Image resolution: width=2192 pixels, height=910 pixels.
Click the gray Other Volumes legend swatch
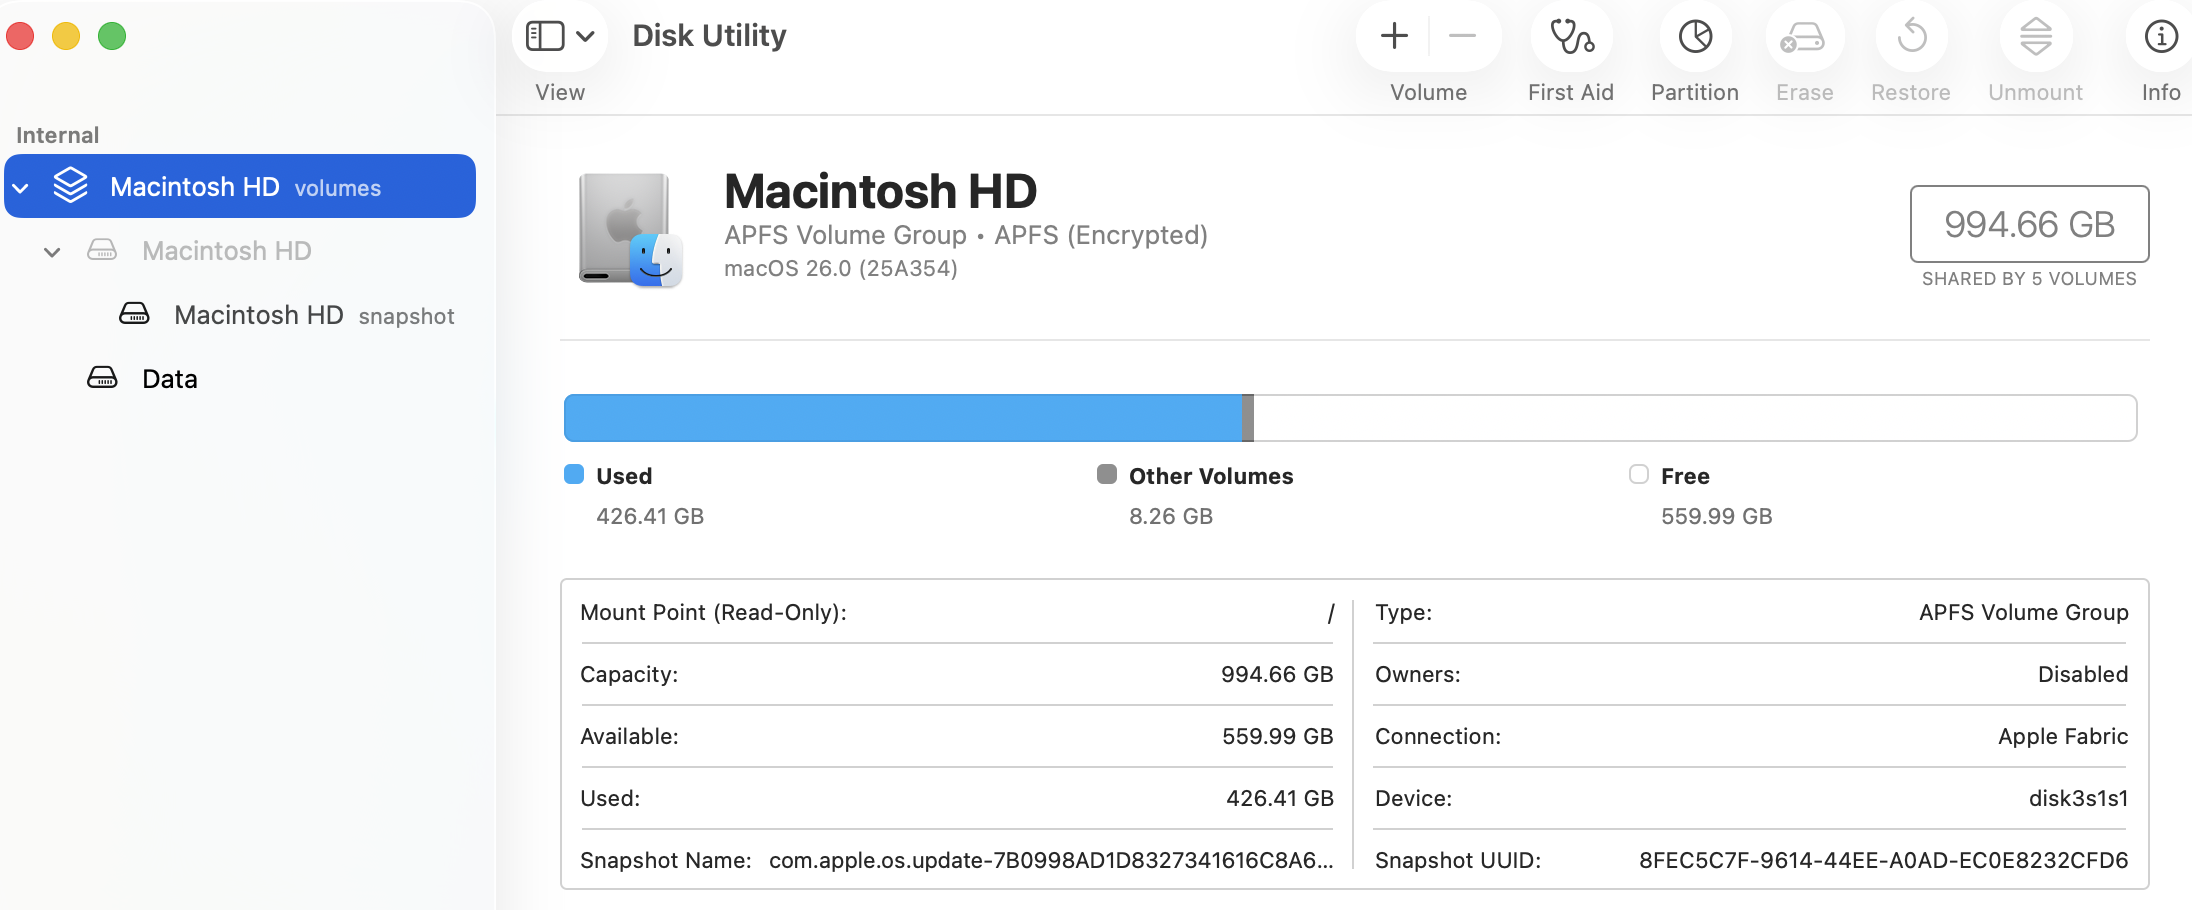1107,474
